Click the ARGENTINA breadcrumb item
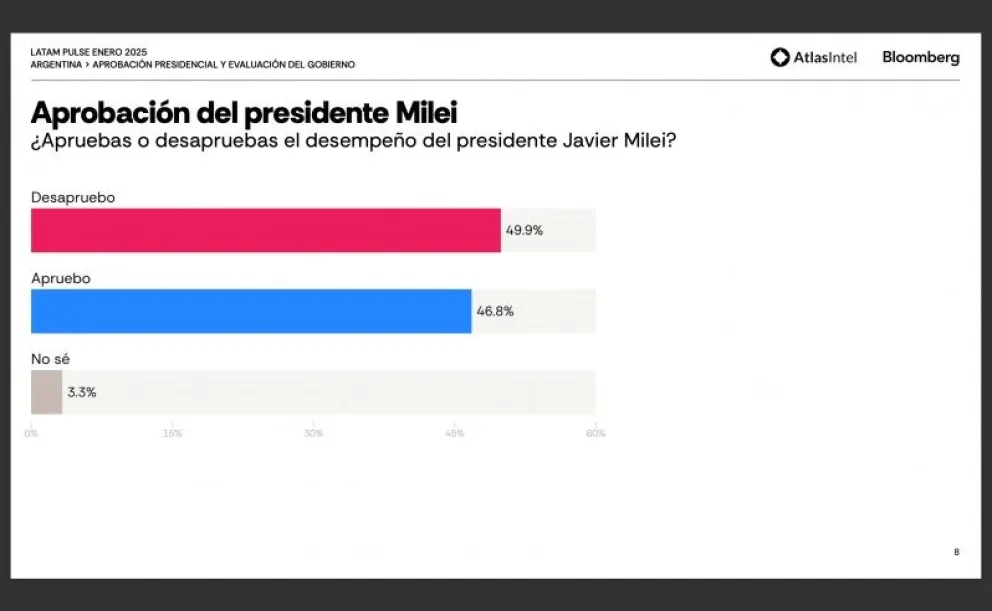992x611 pixels. click(x=57, y=64)
